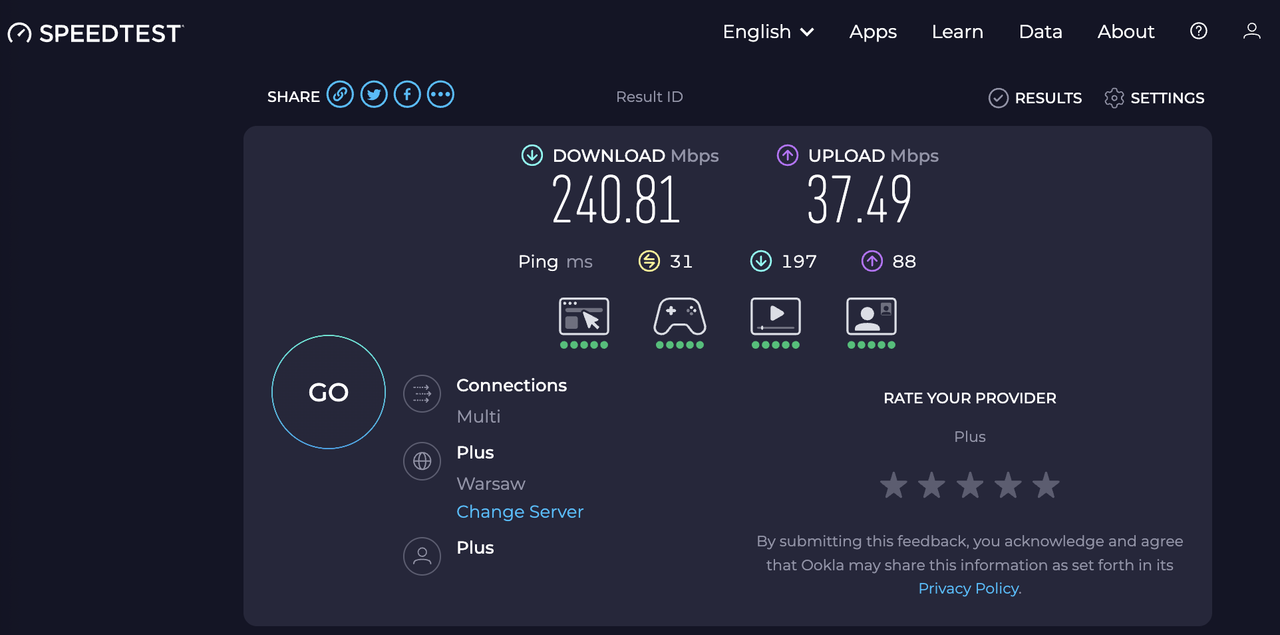Image resolution: width=1280 pixels, height=635 pixels.
Task: Click the 37.49 upload speed value
Action: click(860, 200)
